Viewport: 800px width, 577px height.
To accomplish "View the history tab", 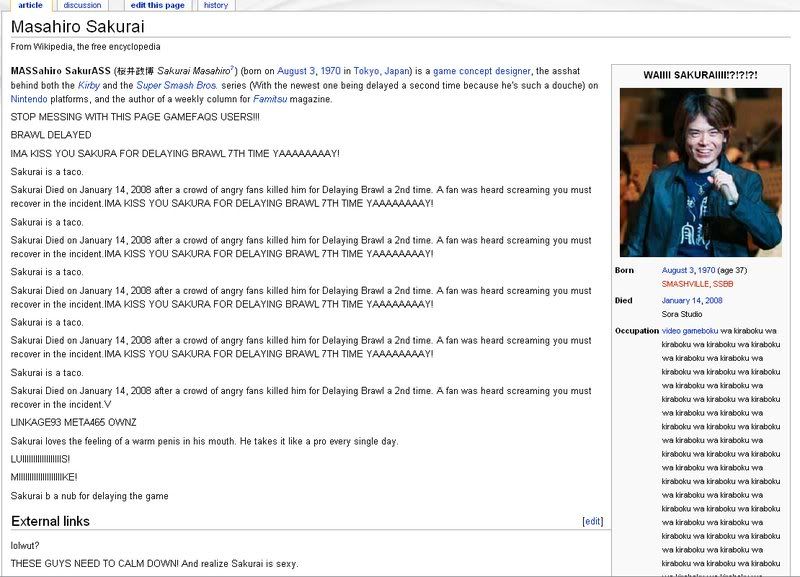I will click(216, 5).
